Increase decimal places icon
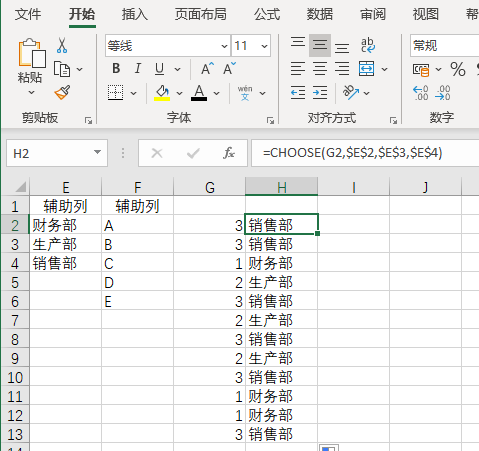This screenshot has width=479, height=451. pos(421,93)
